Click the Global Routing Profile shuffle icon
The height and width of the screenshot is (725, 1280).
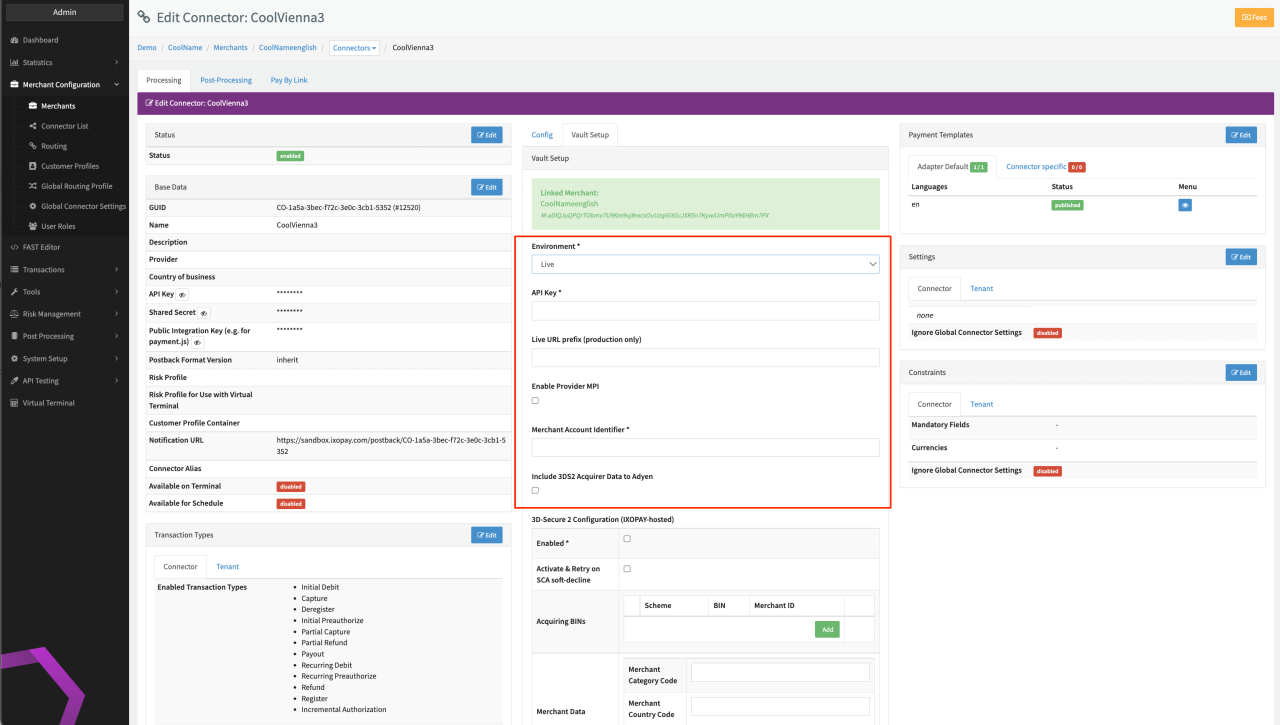pyautogui.click(x=33, y=186)
